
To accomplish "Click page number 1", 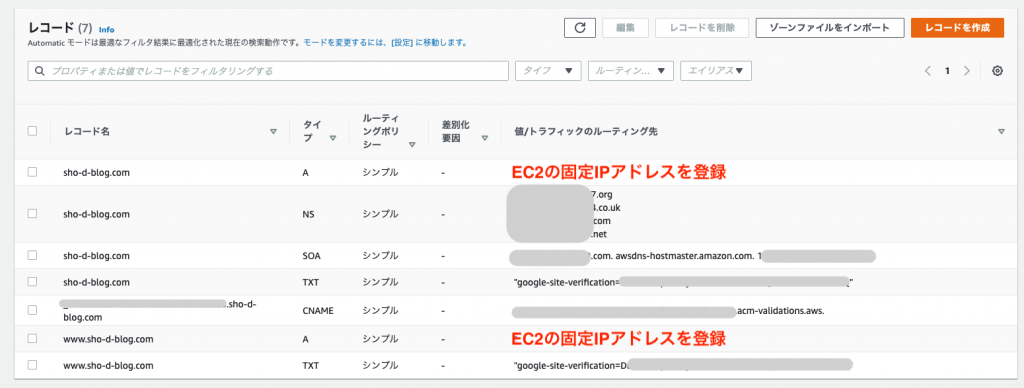I will point(947,71).
